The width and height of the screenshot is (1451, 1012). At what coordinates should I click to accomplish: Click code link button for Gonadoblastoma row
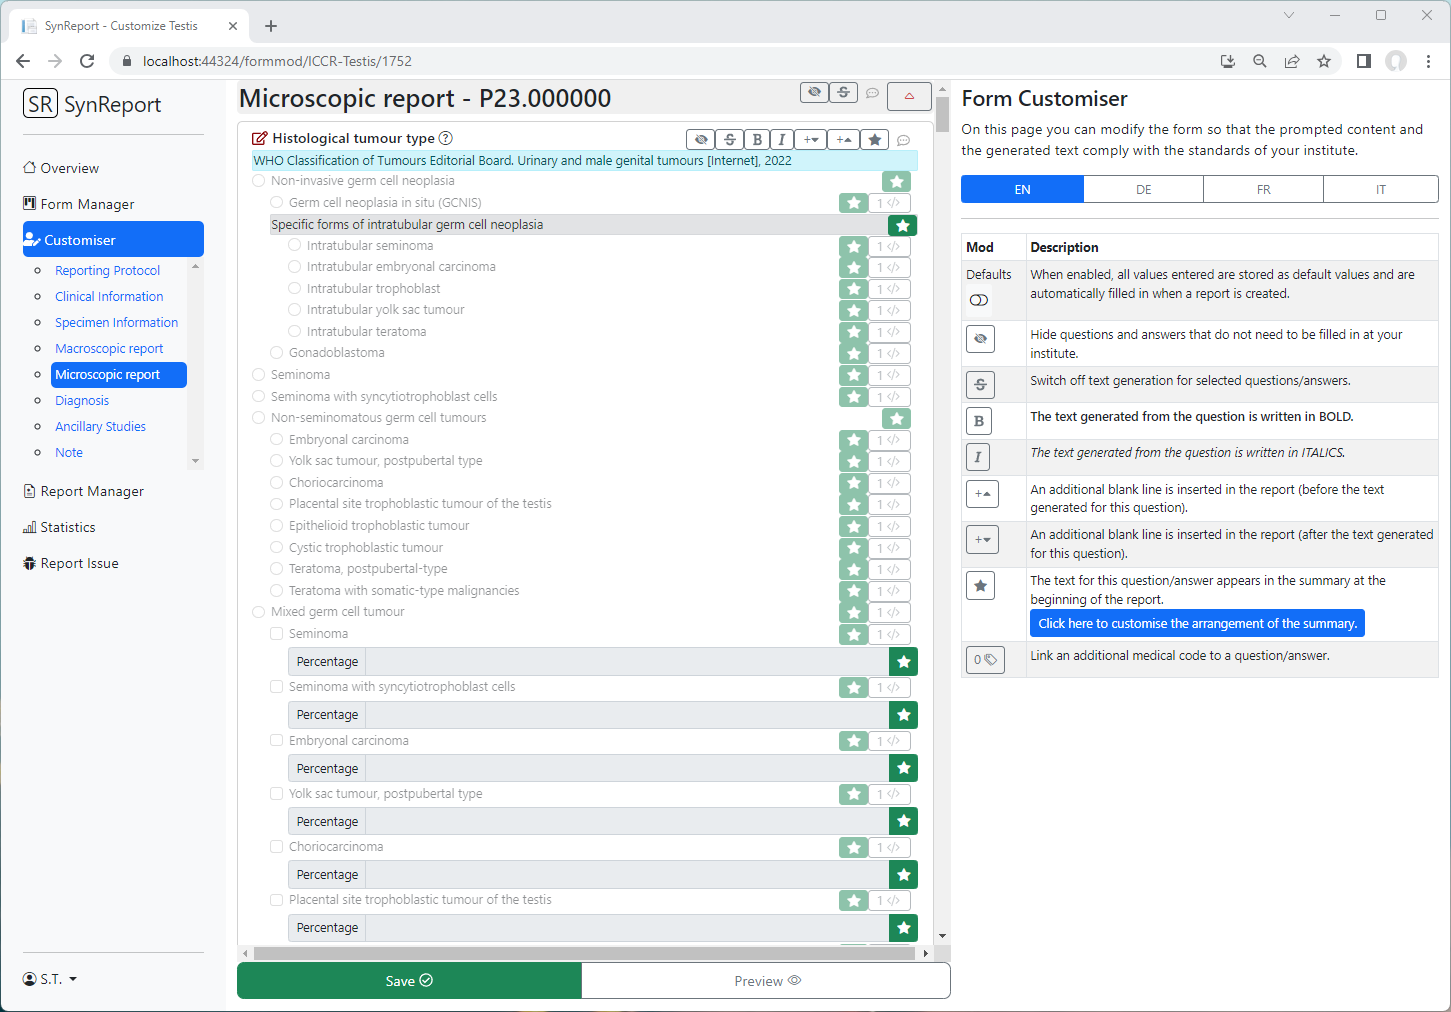889,354
